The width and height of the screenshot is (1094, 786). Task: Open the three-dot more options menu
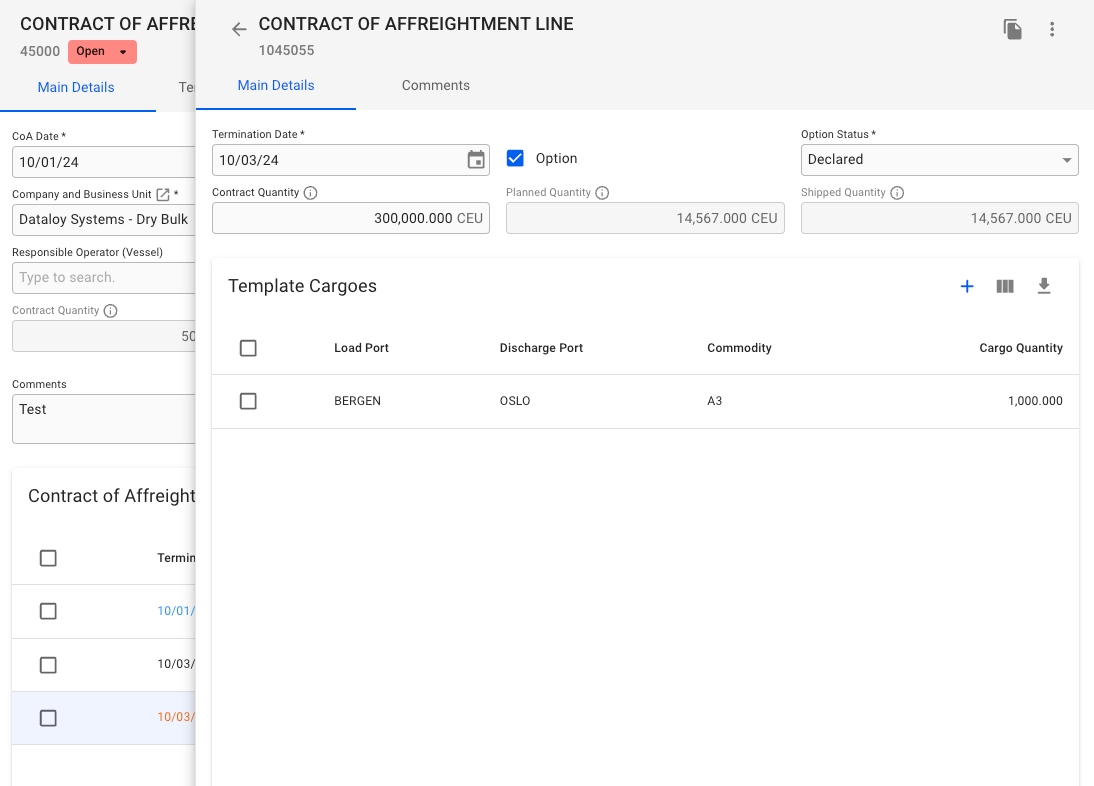point(1052,29)
